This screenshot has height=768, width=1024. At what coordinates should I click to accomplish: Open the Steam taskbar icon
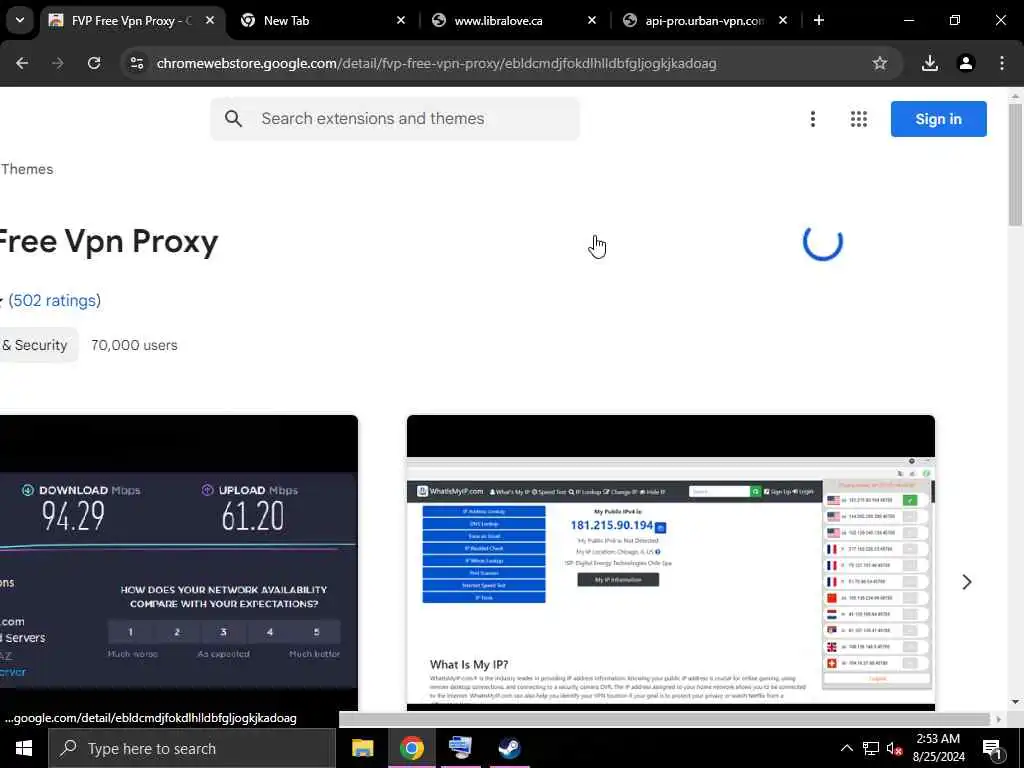pyautogui.click(x=509, y=748)
